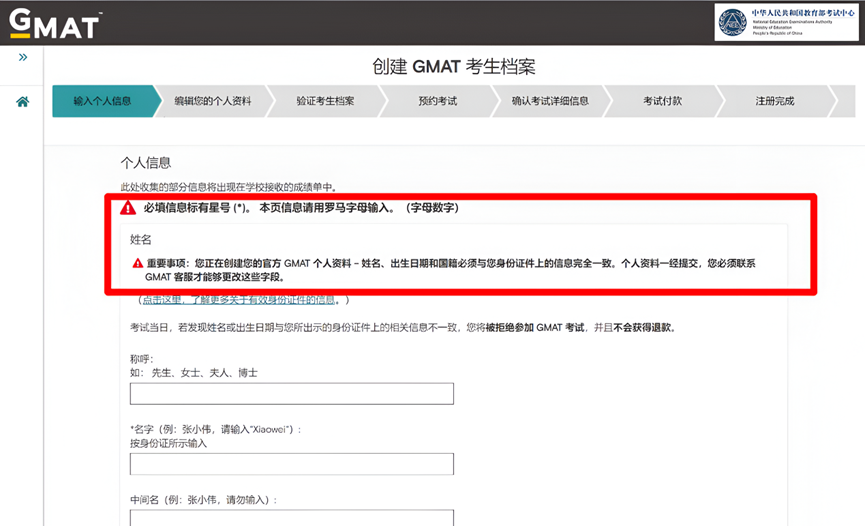Click the page title 创建 GMAT 考生档案
Screen dimensions: 865x526
pos(453,67)
